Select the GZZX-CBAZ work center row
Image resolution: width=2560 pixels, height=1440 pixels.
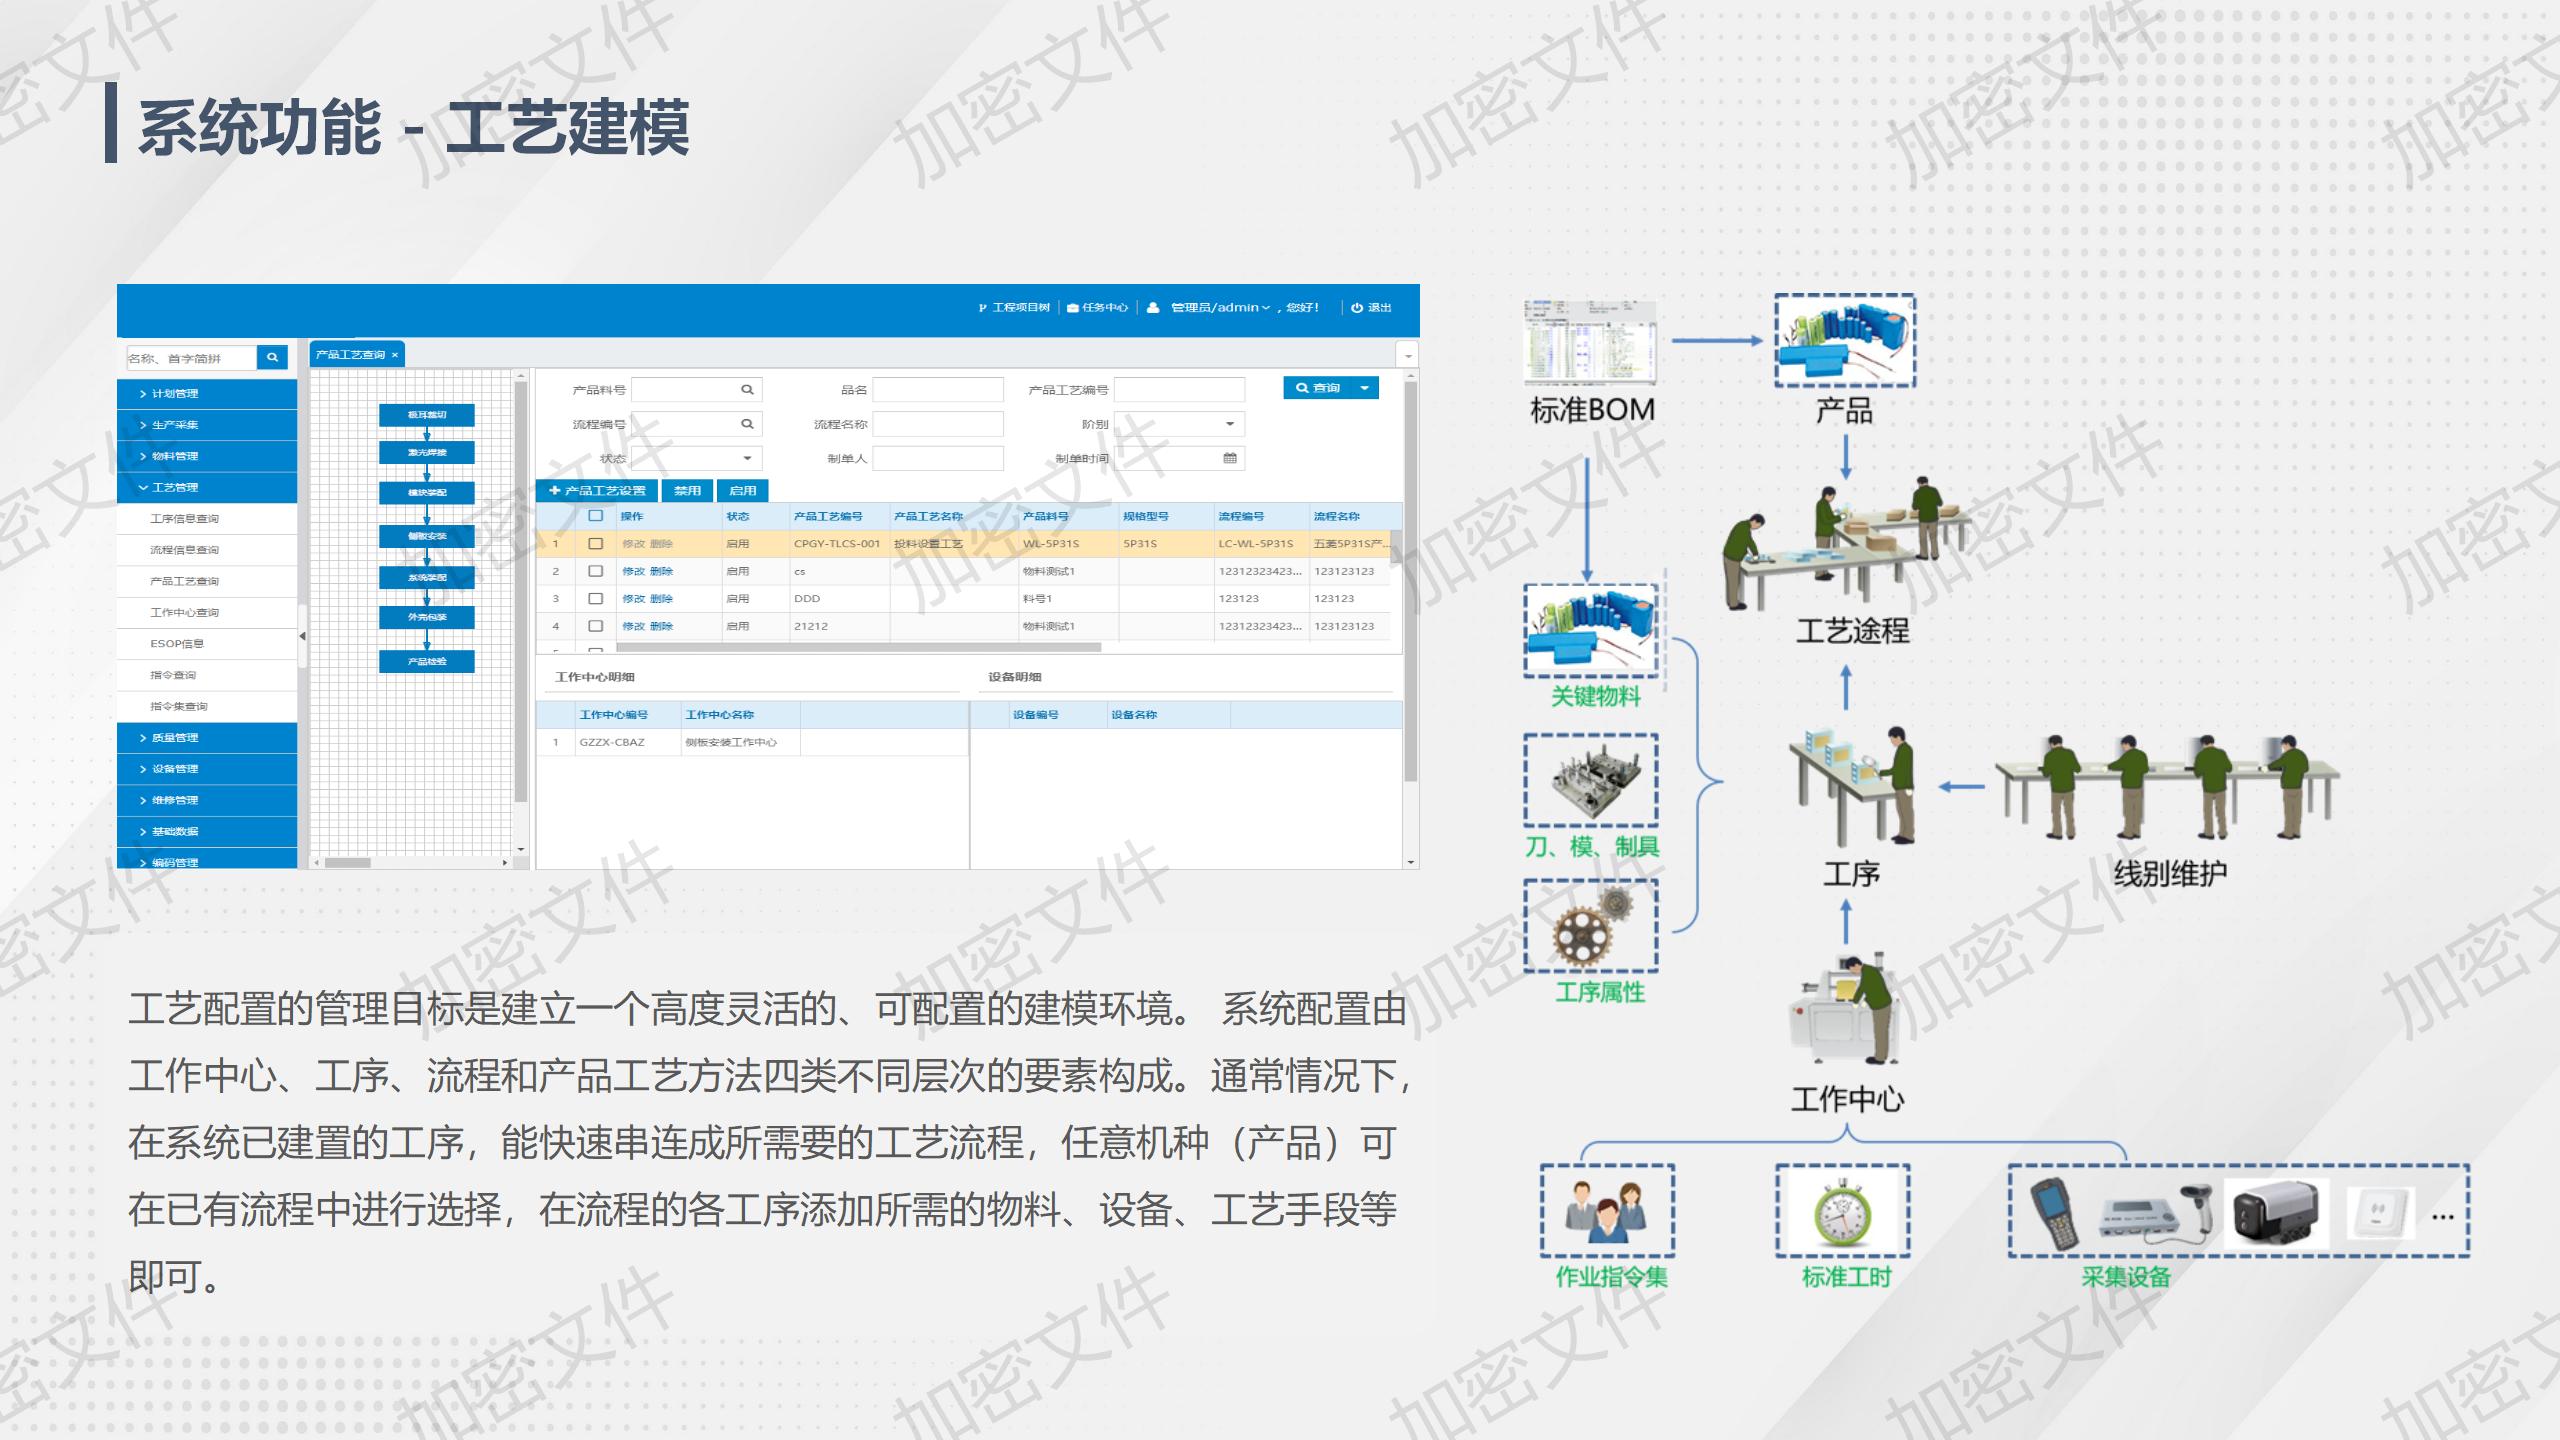[752, 743]
